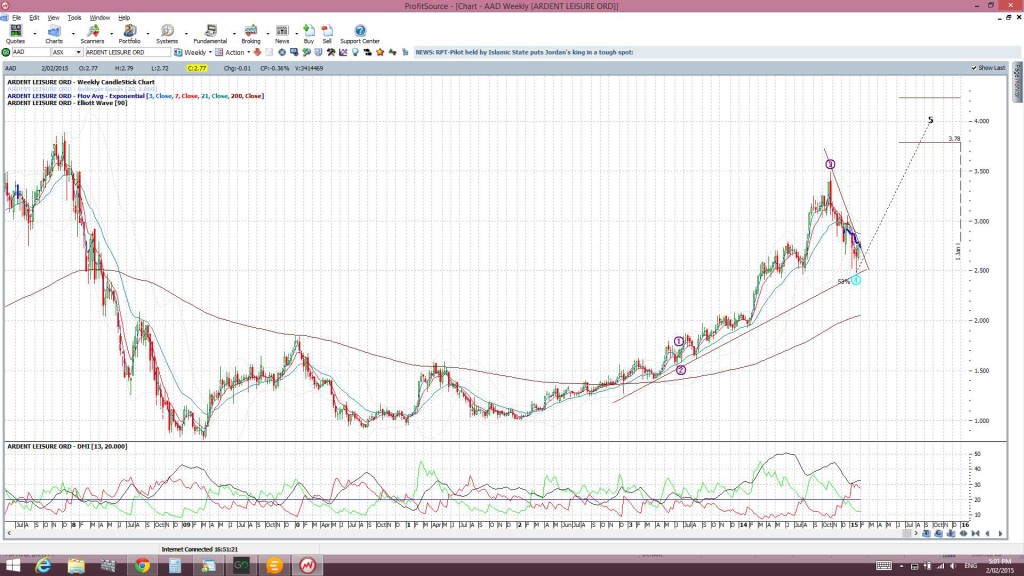Open Internet Explorer from taskbar

click(43, 566)
